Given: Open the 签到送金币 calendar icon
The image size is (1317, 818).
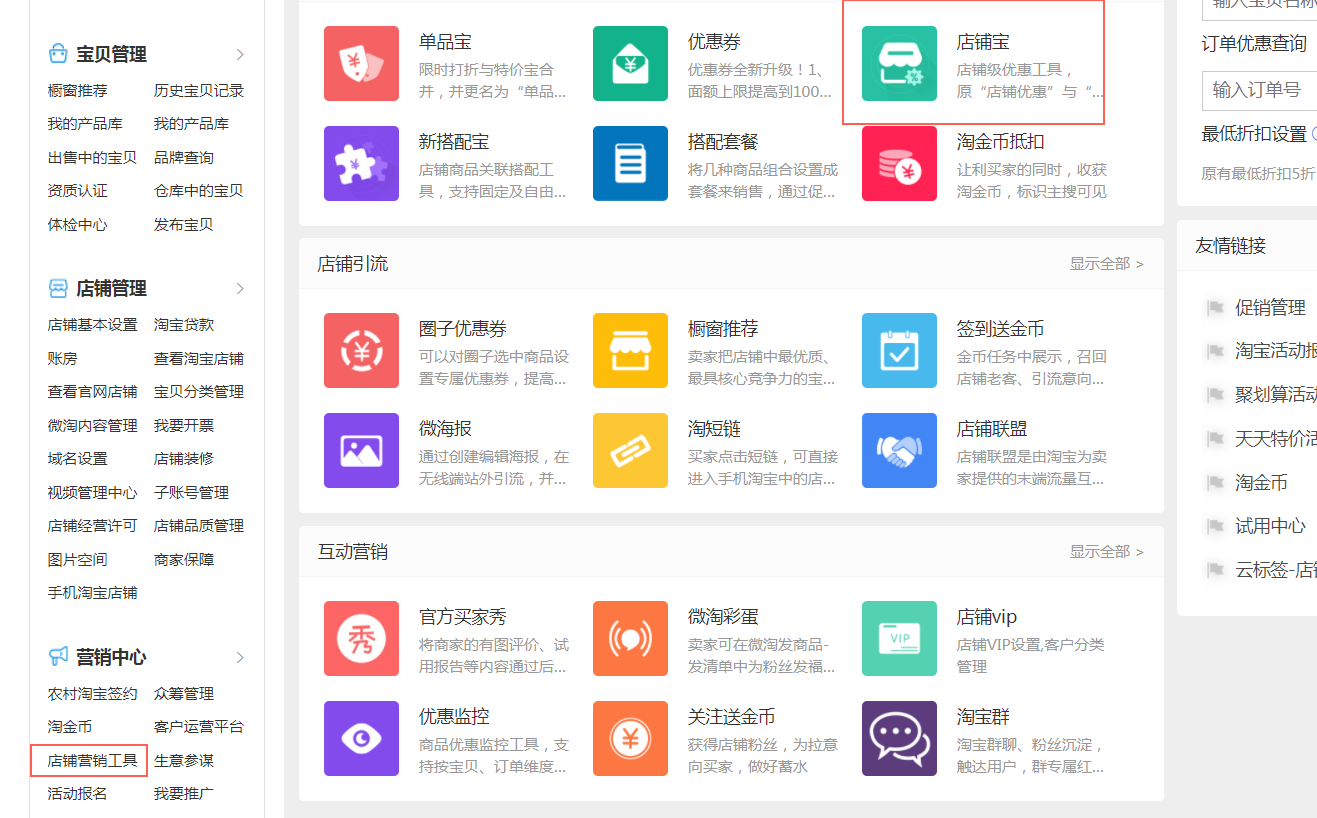Looking at the screenshot, I should point(899,350).
